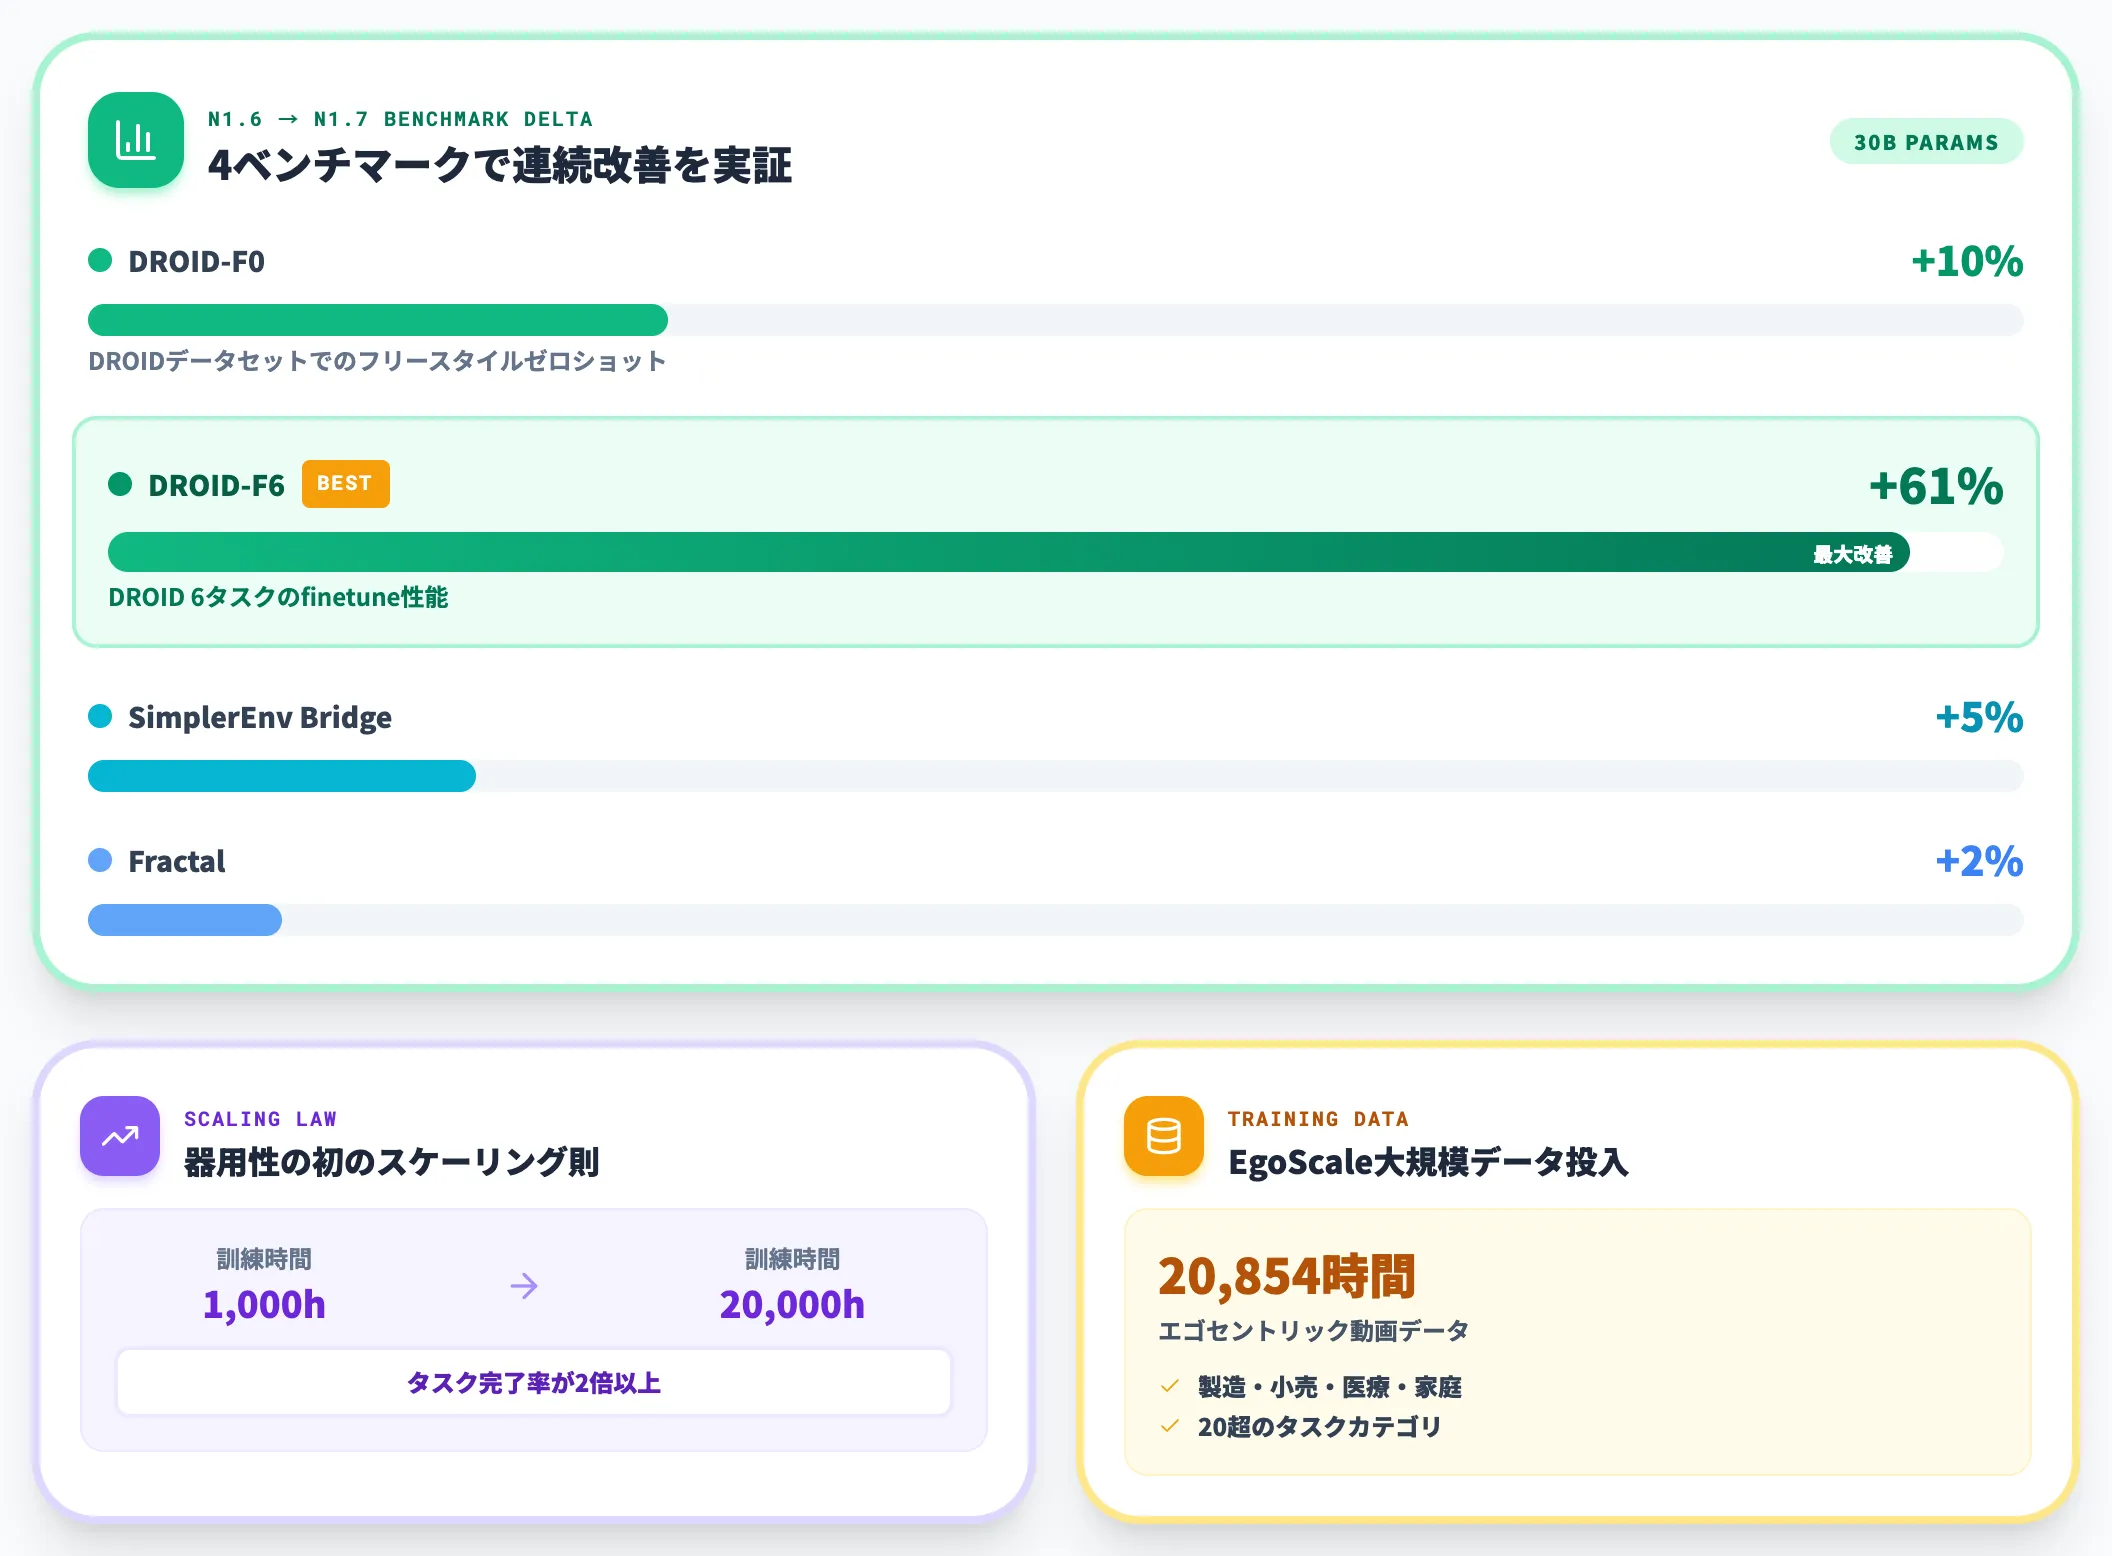Click the DROID-F0 benchmark name
2112x1556 pixels.
coord(197,262)
